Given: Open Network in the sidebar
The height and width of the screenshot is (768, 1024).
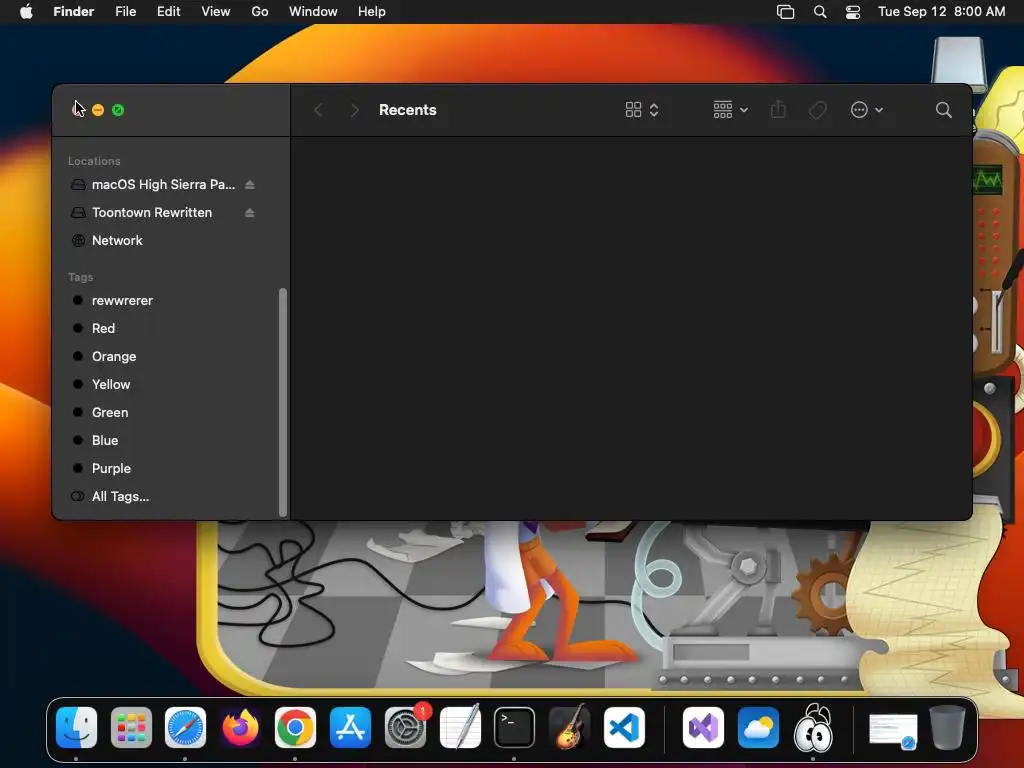Looking at the screenshot, I should click(163, 241).
